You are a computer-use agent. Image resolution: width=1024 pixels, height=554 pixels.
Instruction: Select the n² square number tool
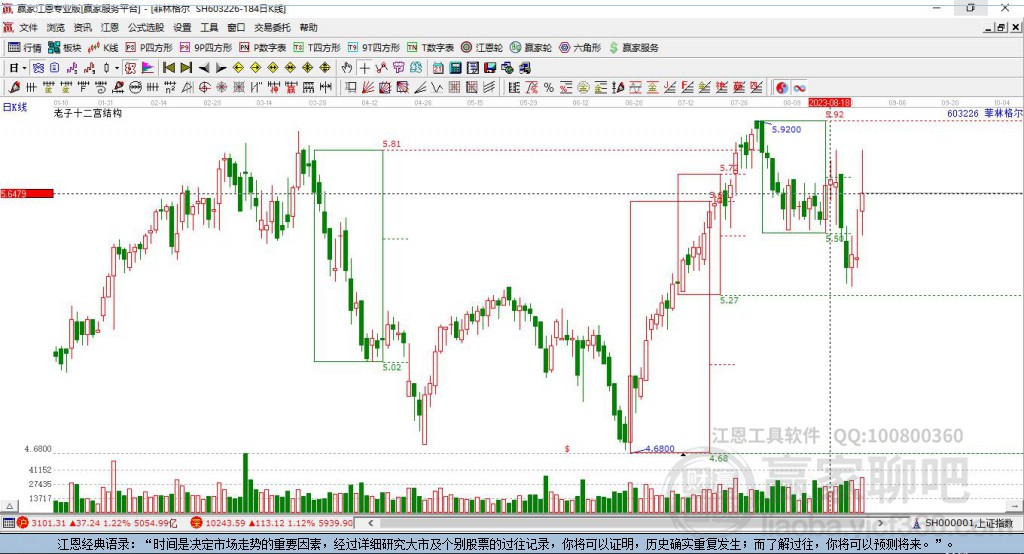[170, 88]
